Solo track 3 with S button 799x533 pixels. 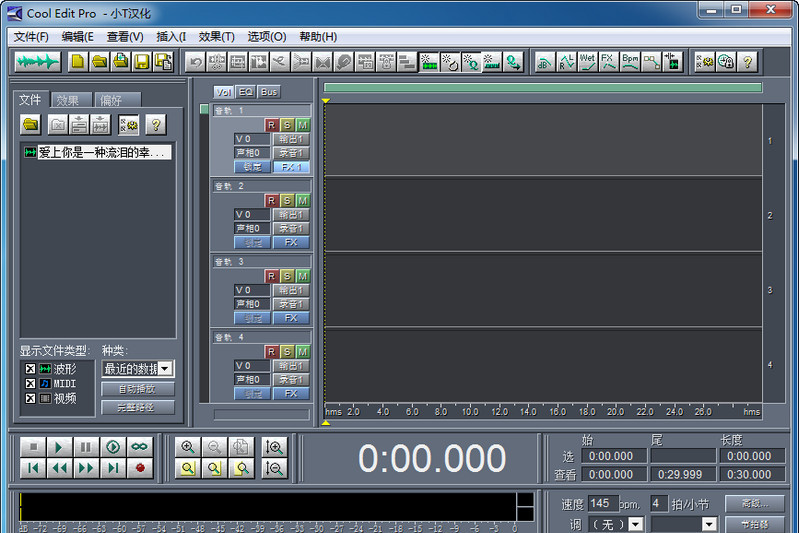click(x=287, y=276)
